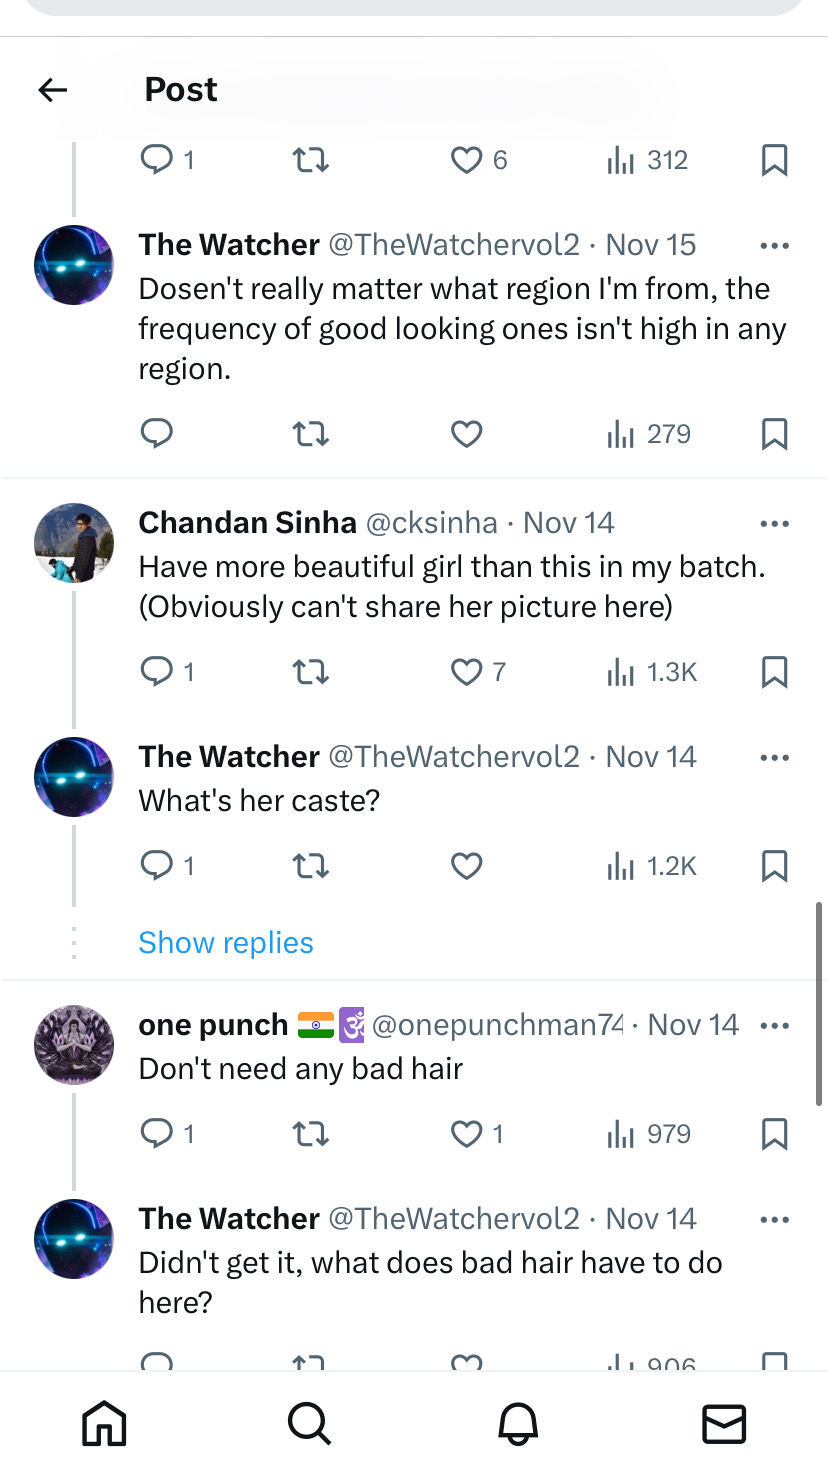The width and height of the screenshot is (828, 1472).
Task: Open the Messages envelope tab
Action: click(724, 1422)
